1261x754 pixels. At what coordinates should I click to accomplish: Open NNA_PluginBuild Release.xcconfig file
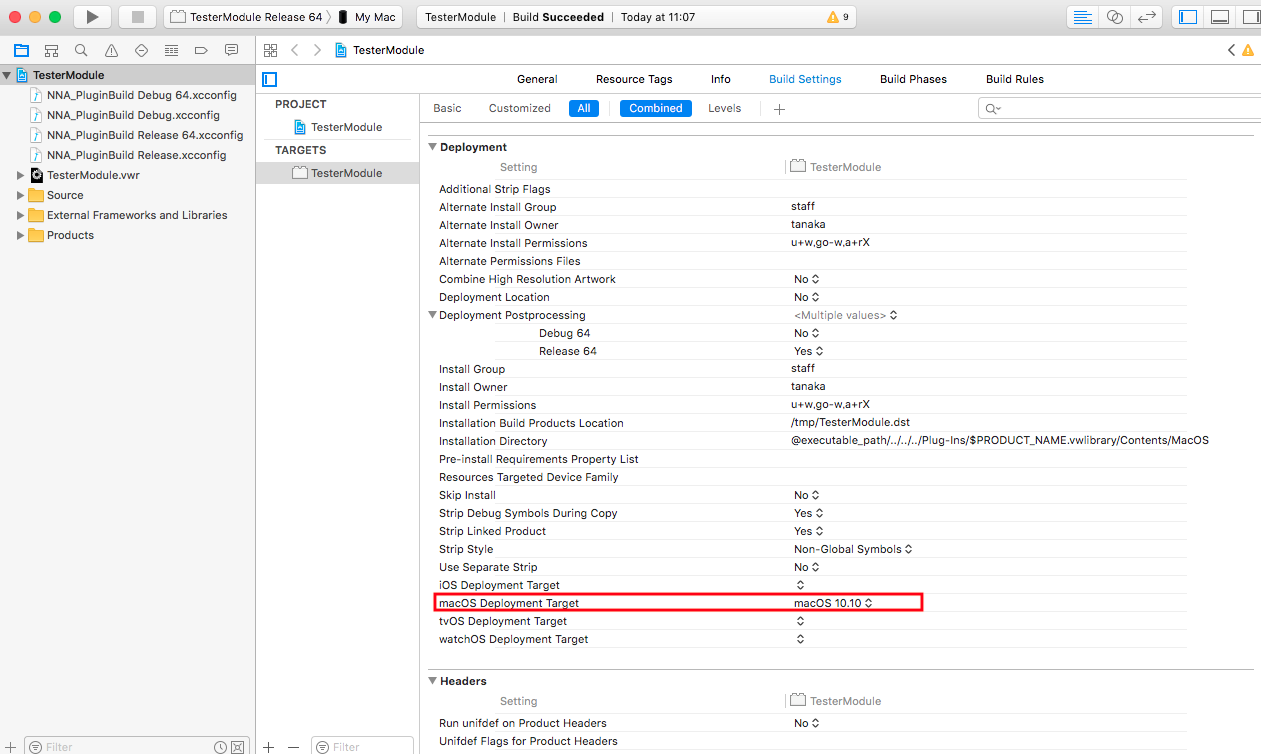[128, 155]
